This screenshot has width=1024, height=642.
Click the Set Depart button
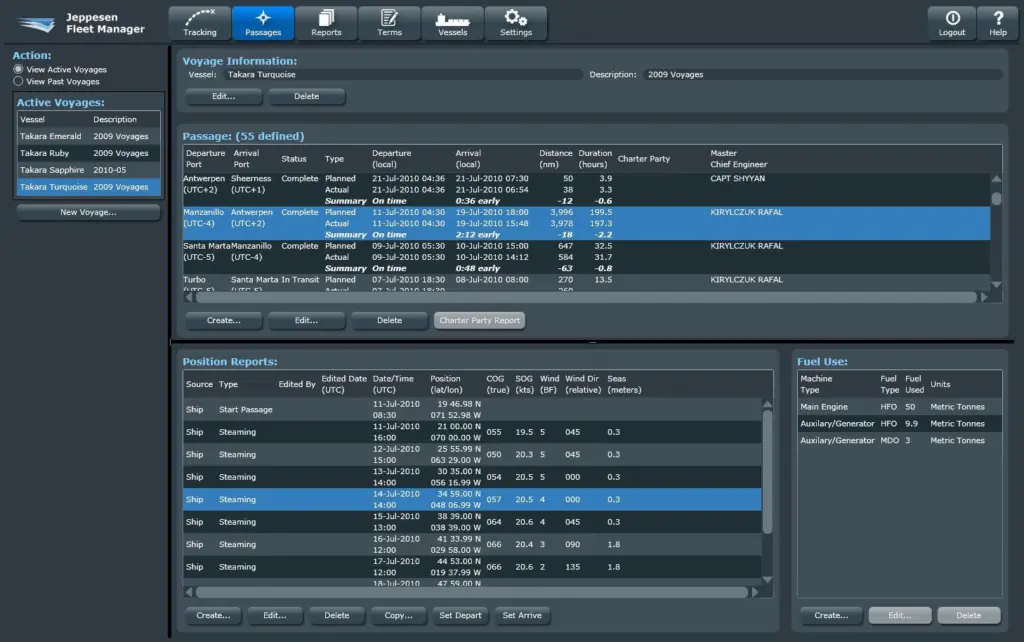[x=460, y=615]
